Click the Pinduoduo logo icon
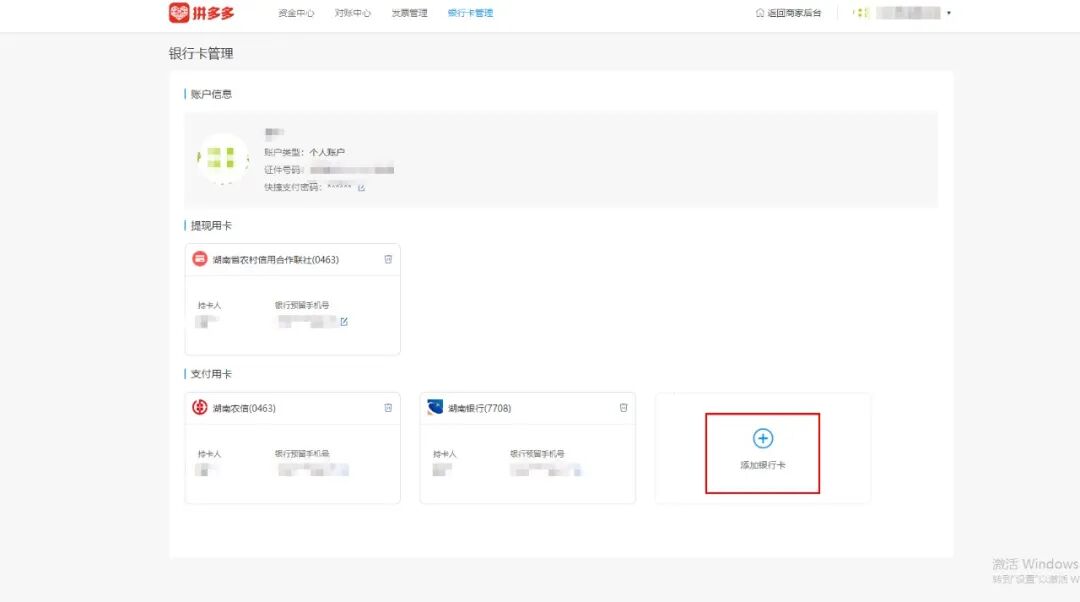 (x=177, y=13)
